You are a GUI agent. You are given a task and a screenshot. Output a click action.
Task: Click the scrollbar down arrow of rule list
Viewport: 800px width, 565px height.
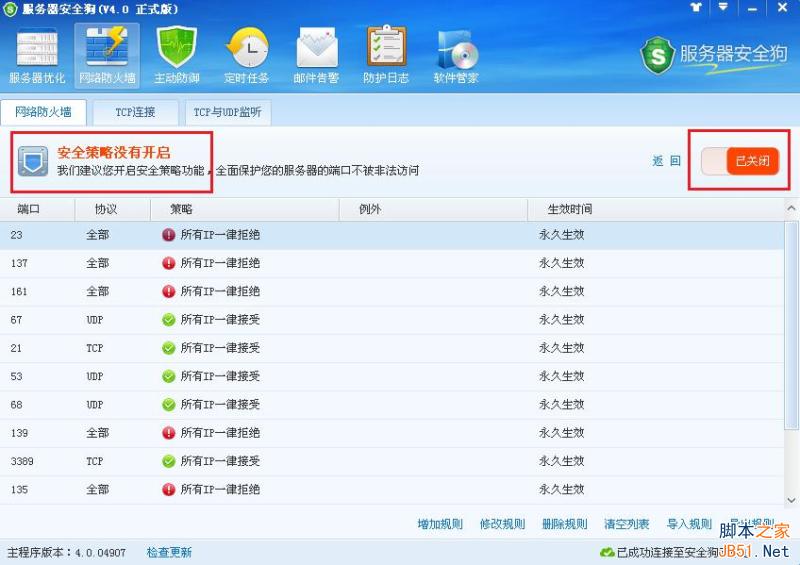pyautogui.click(x=791, y=500)
